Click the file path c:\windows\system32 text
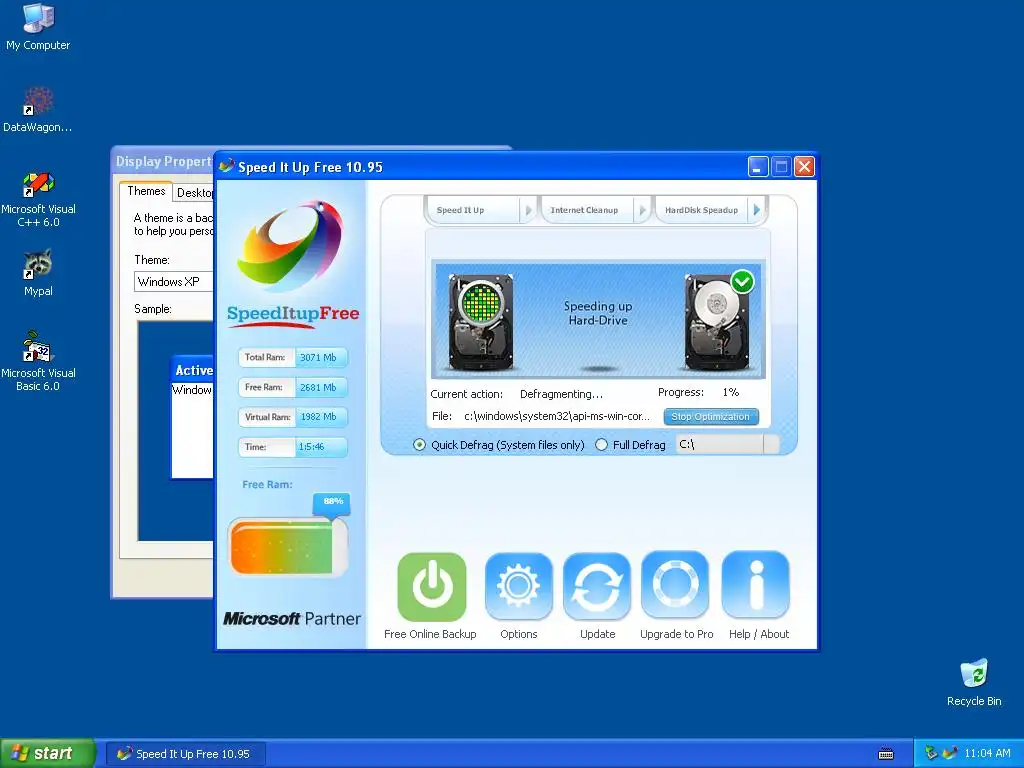1024x768 pixels. pyautogui.click(x=556, y=416)
